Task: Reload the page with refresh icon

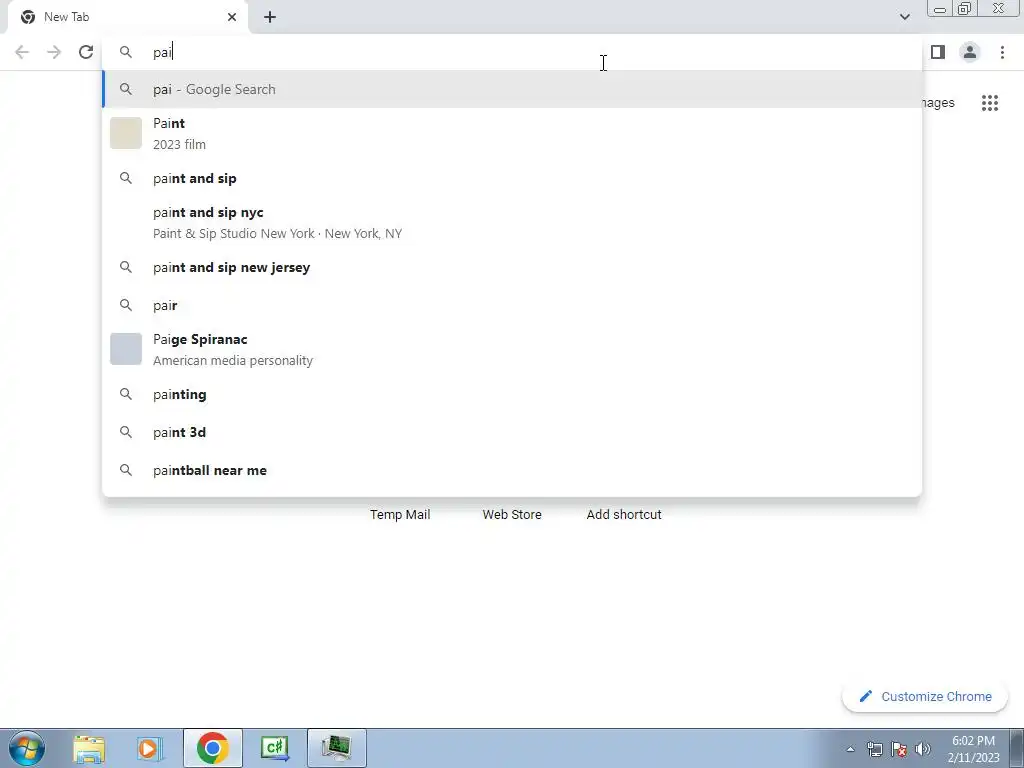Action: (86, 52)
